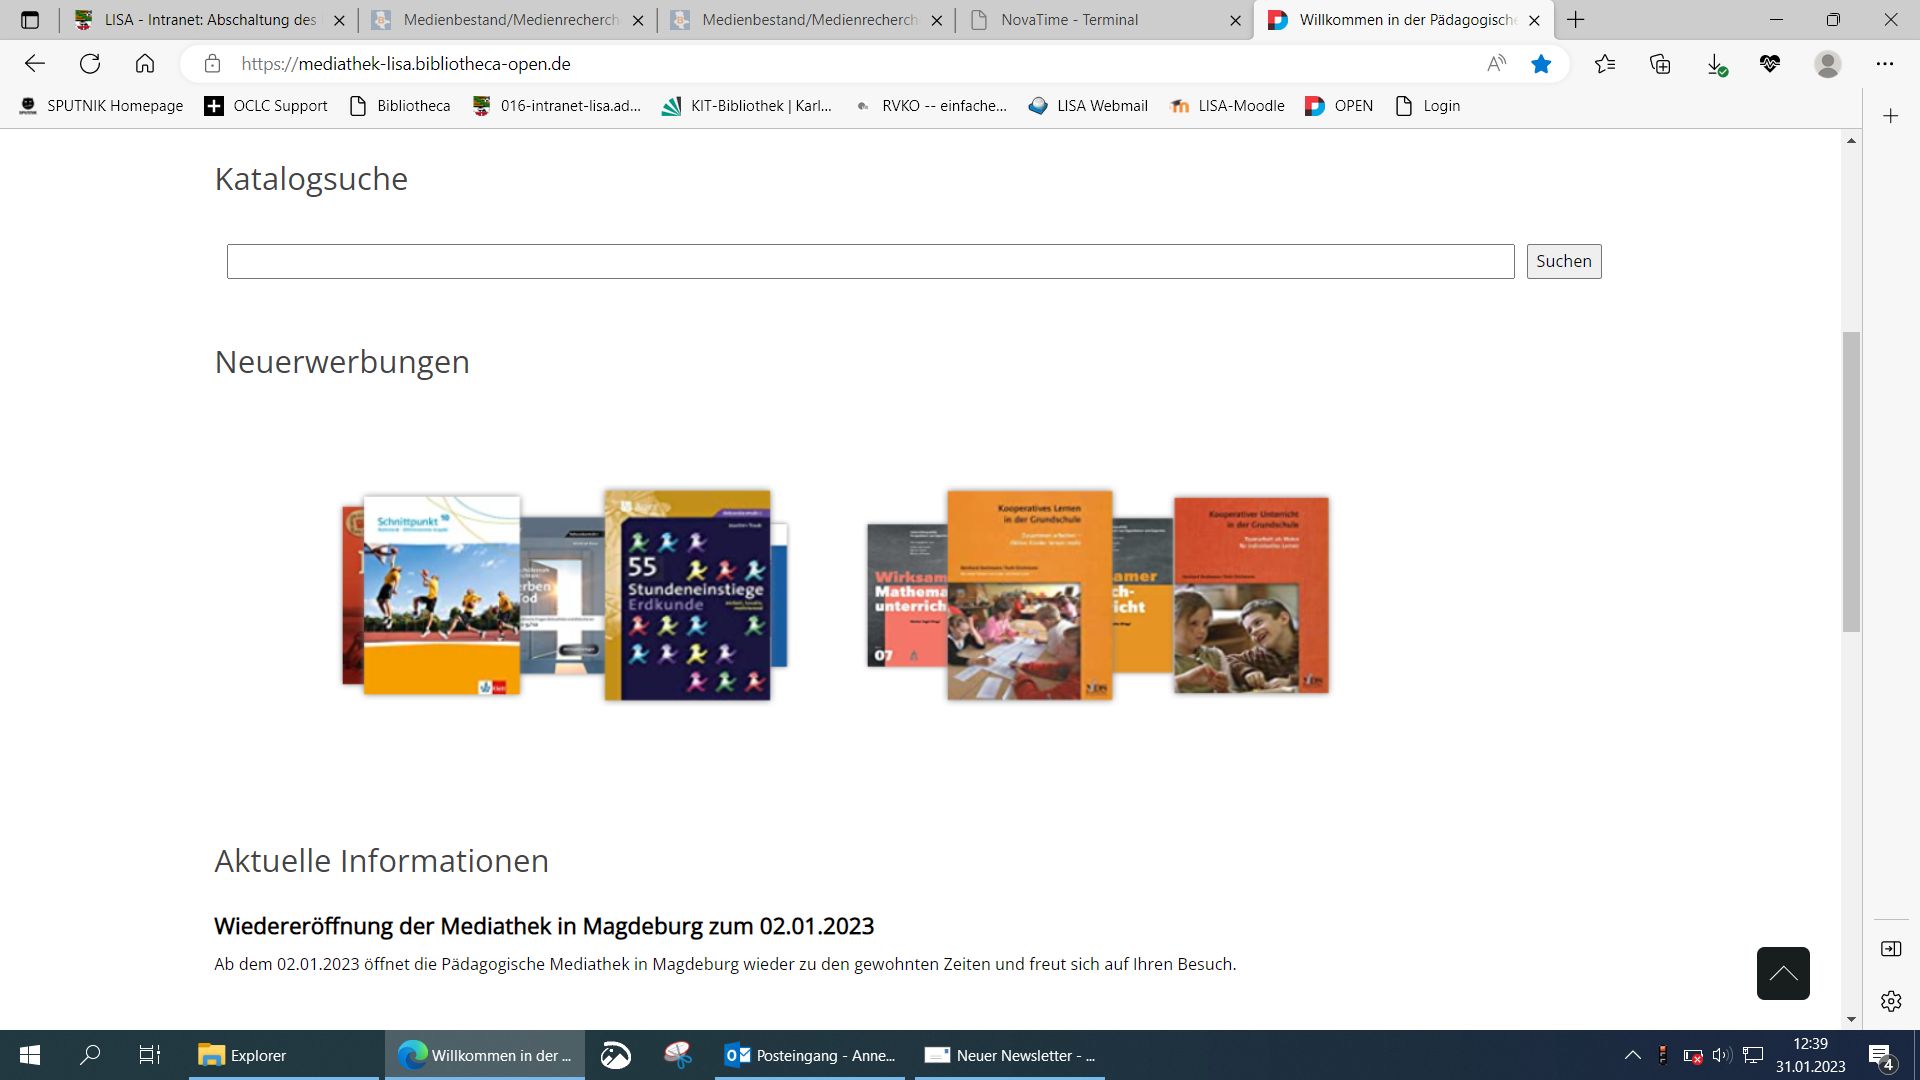Focus the Katalogsuche search field

pos(870,261)
